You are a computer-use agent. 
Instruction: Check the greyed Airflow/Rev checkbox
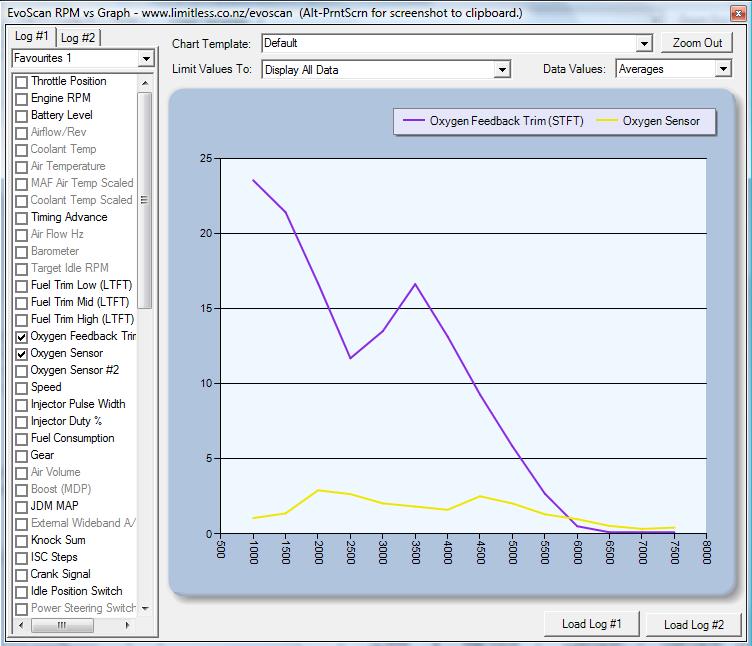point(21,133)
